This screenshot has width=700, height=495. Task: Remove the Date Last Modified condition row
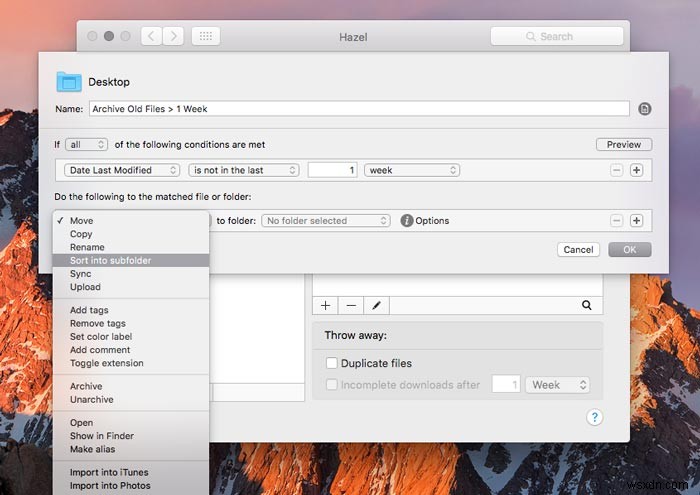point(617,170)
